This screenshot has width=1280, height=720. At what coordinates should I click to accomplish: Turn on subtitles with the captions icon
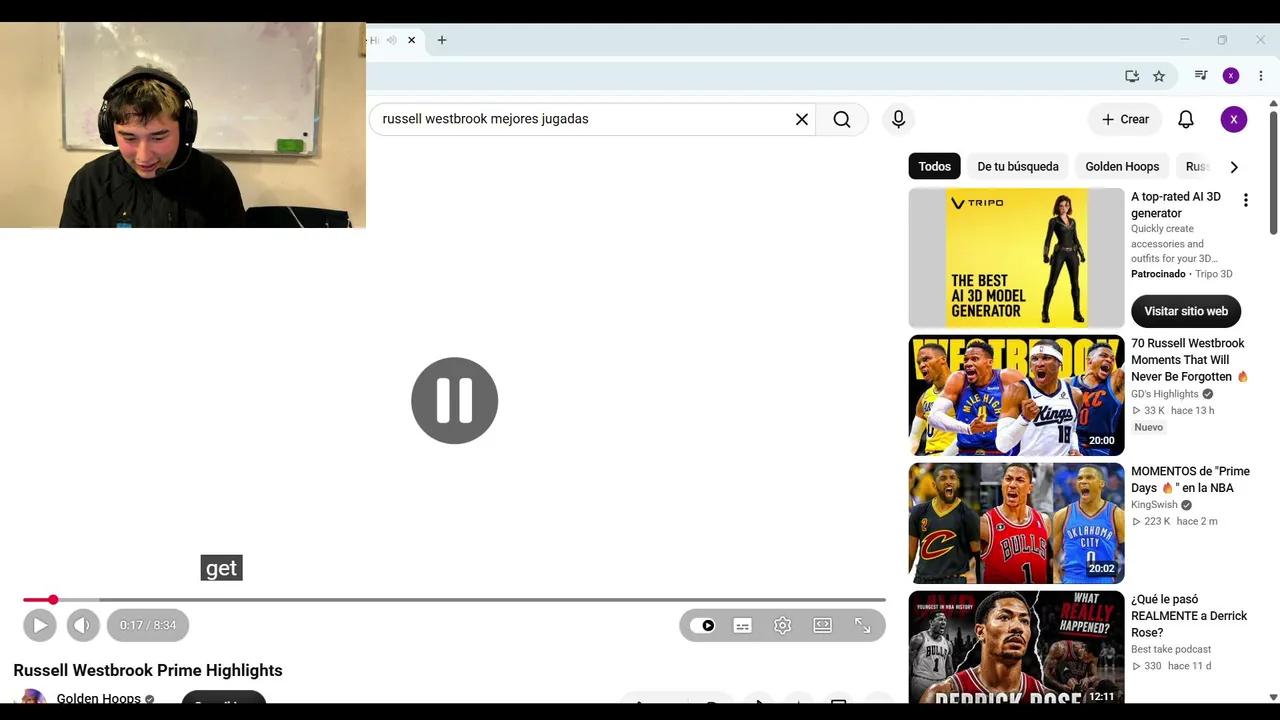[742, 625]
